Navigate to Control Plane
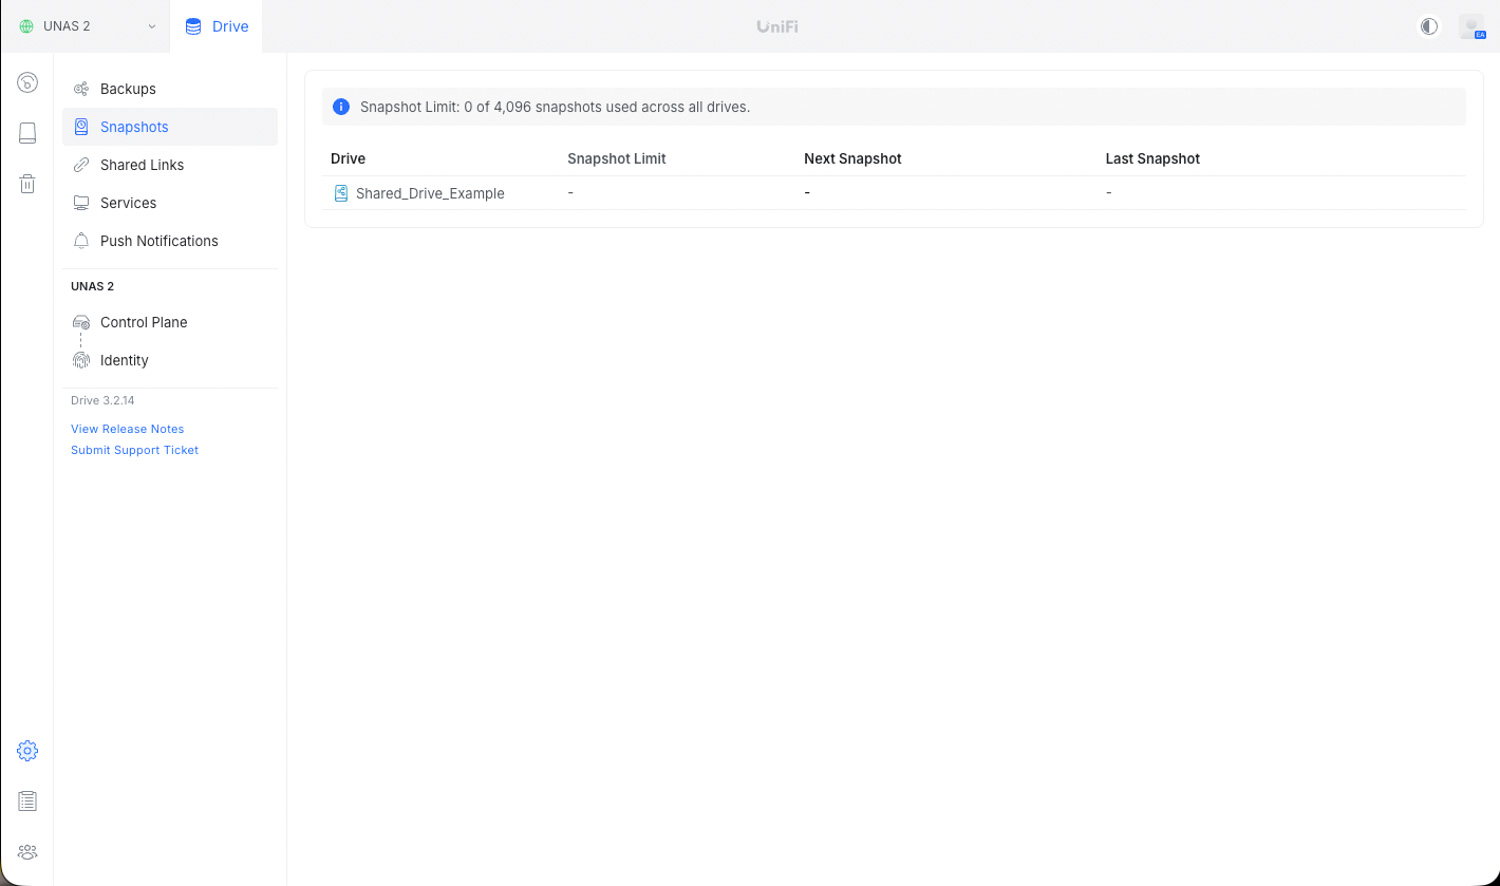This screenshot has width=1500, height=886. [x=143, y=322]
